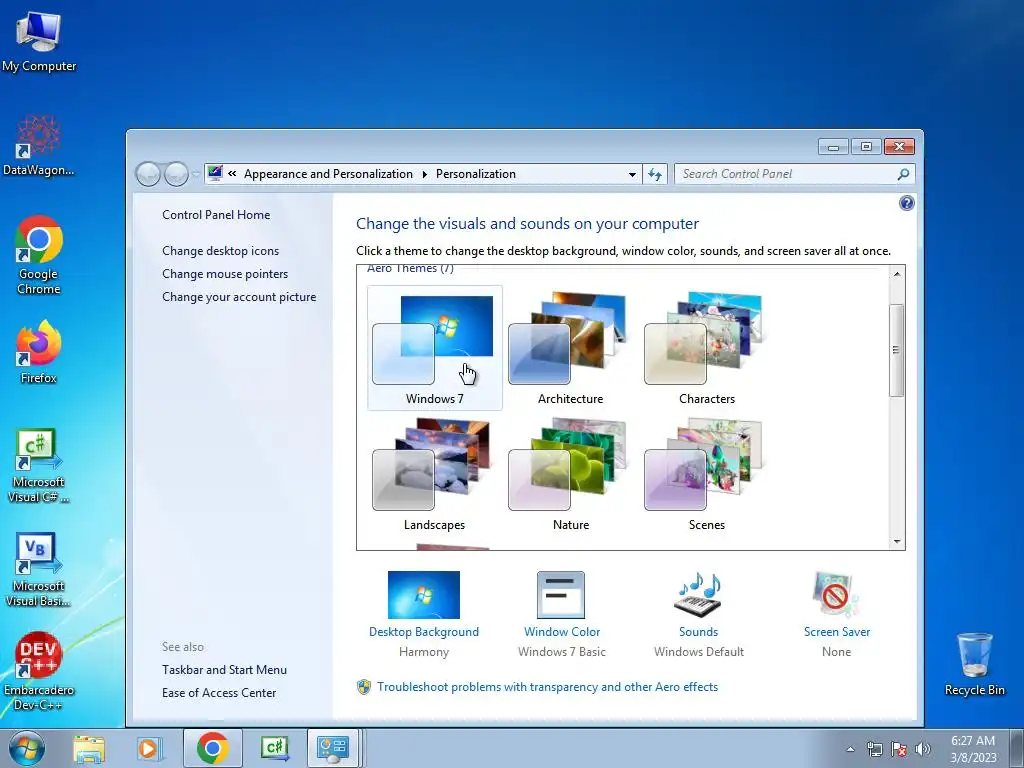
Task: Click the double chevron in address bar
Action: tap(232, 174)
